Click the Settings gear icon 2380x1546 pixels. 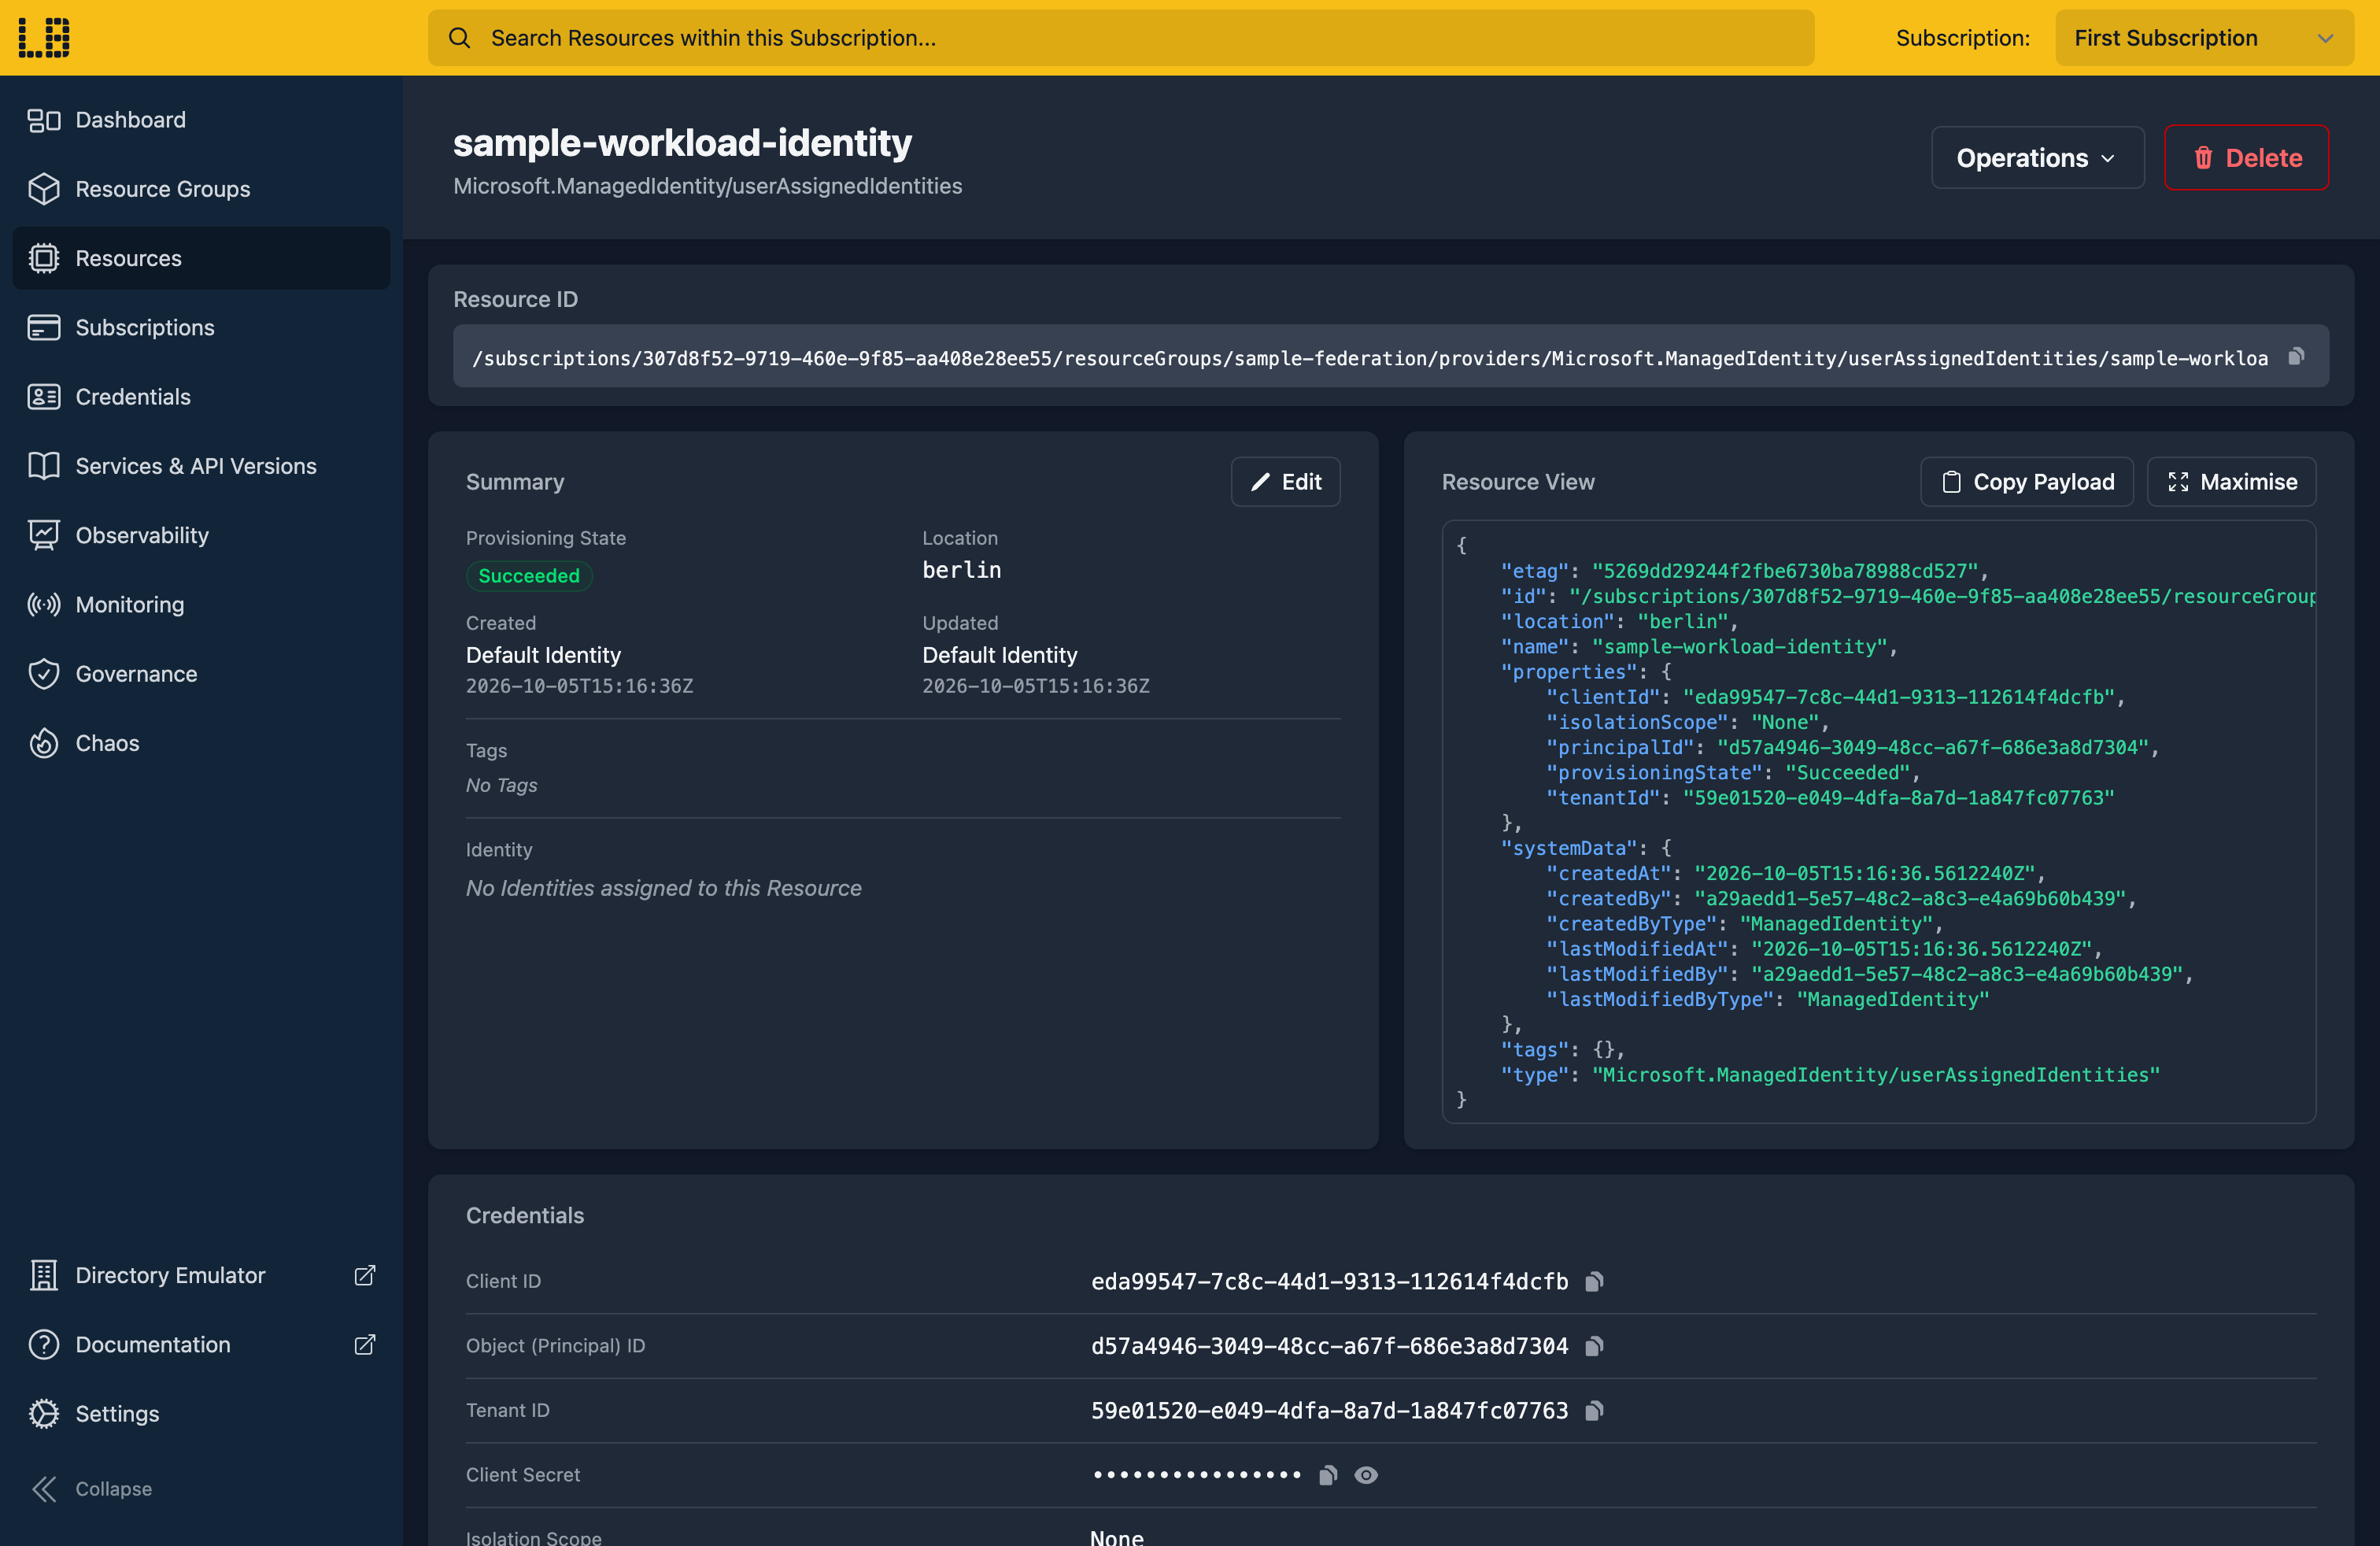(44, 1413)
